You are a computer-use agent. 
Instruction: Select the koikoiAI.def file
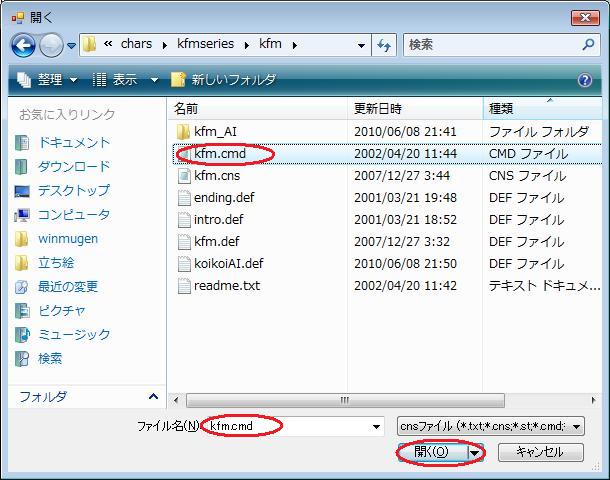tap(229, 264)
